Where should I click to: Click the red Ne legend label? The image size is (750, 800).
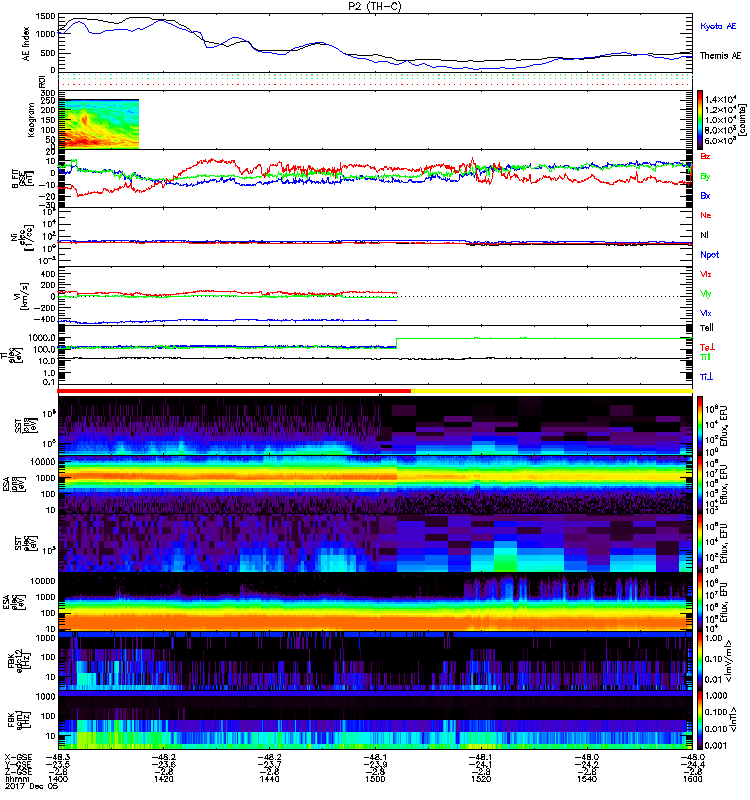pos(706,215)
